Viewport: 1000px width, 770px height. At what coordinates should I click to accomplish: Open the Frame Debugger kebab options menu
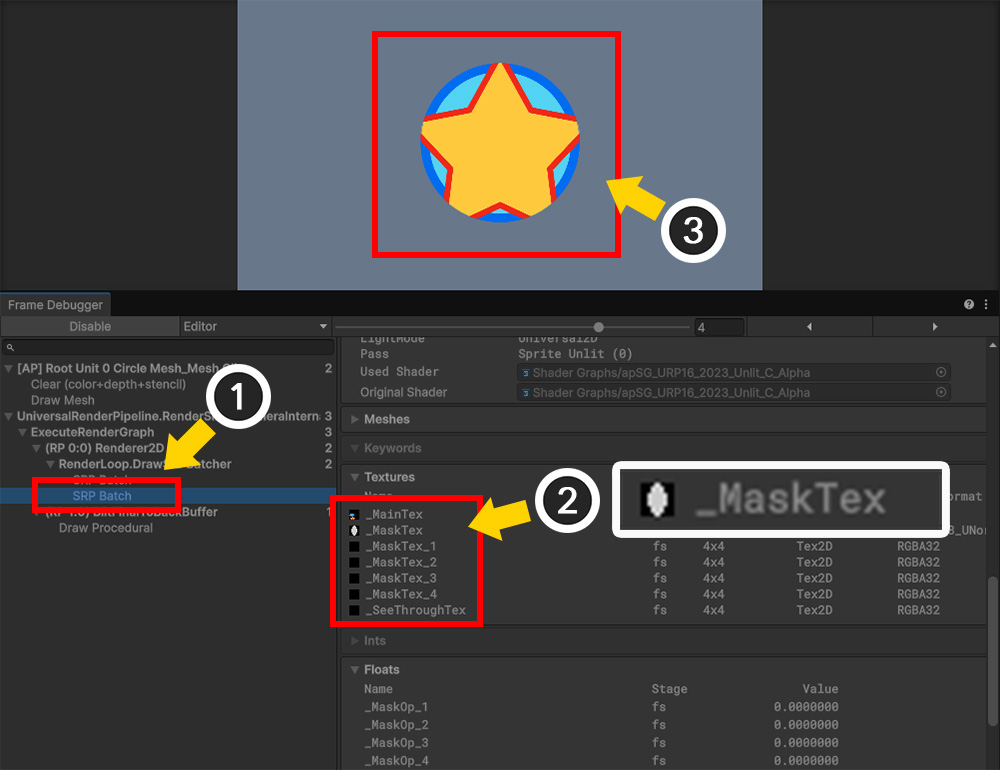[987, 304]
